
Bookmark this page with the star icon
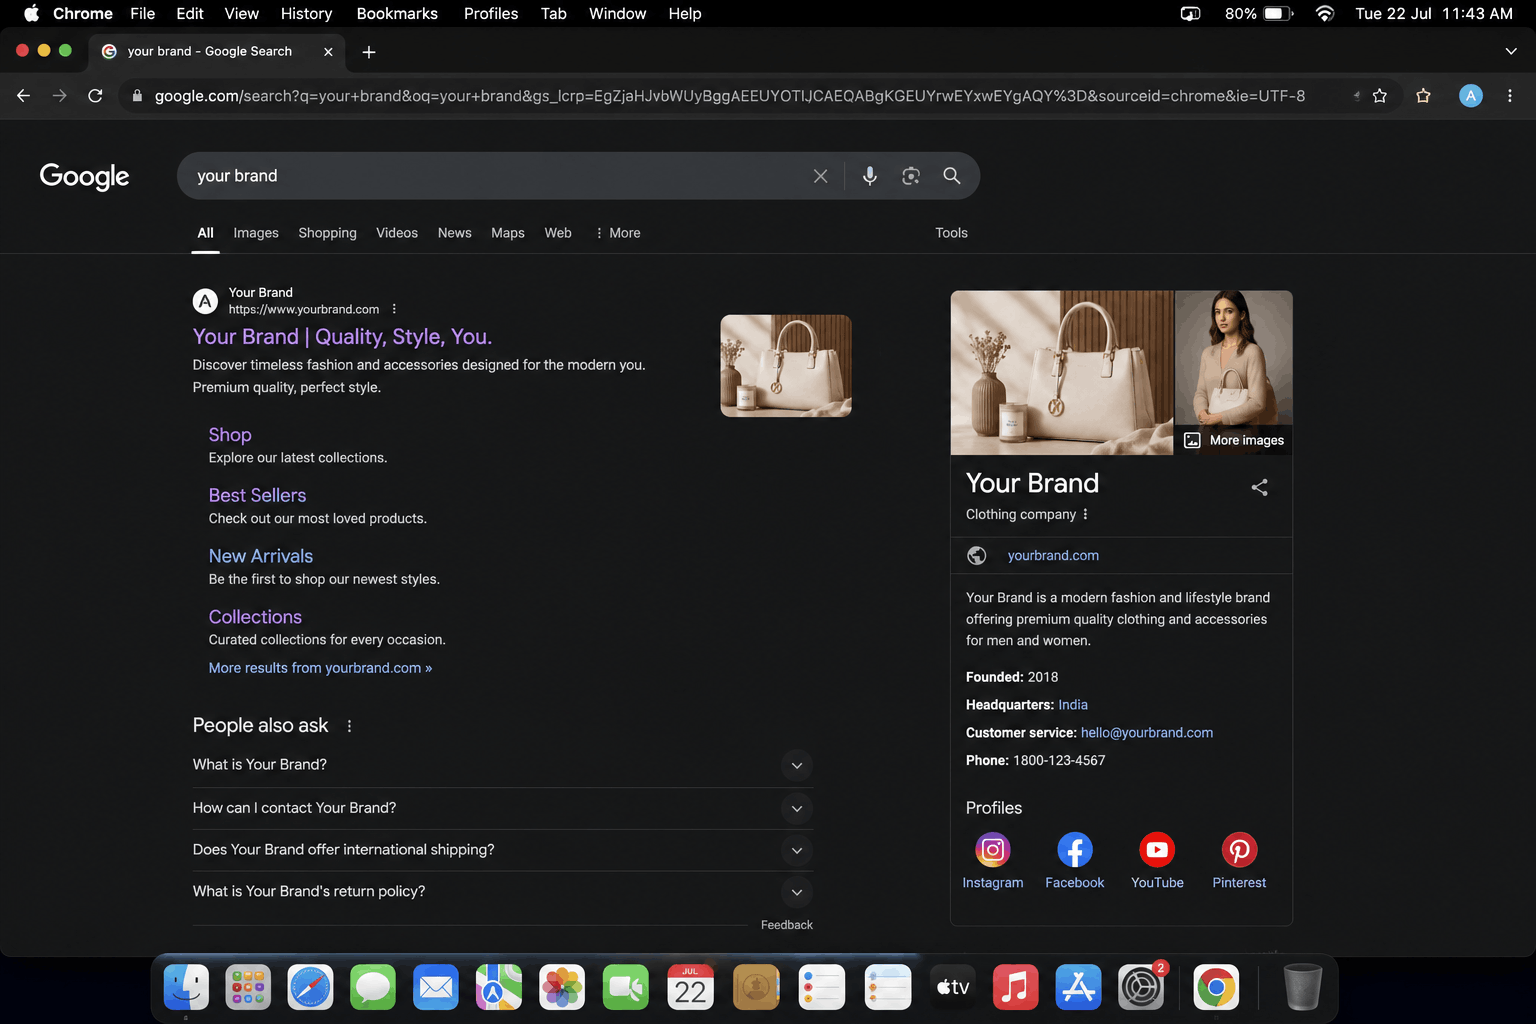pyautogui.click(x=1380, y=96)
